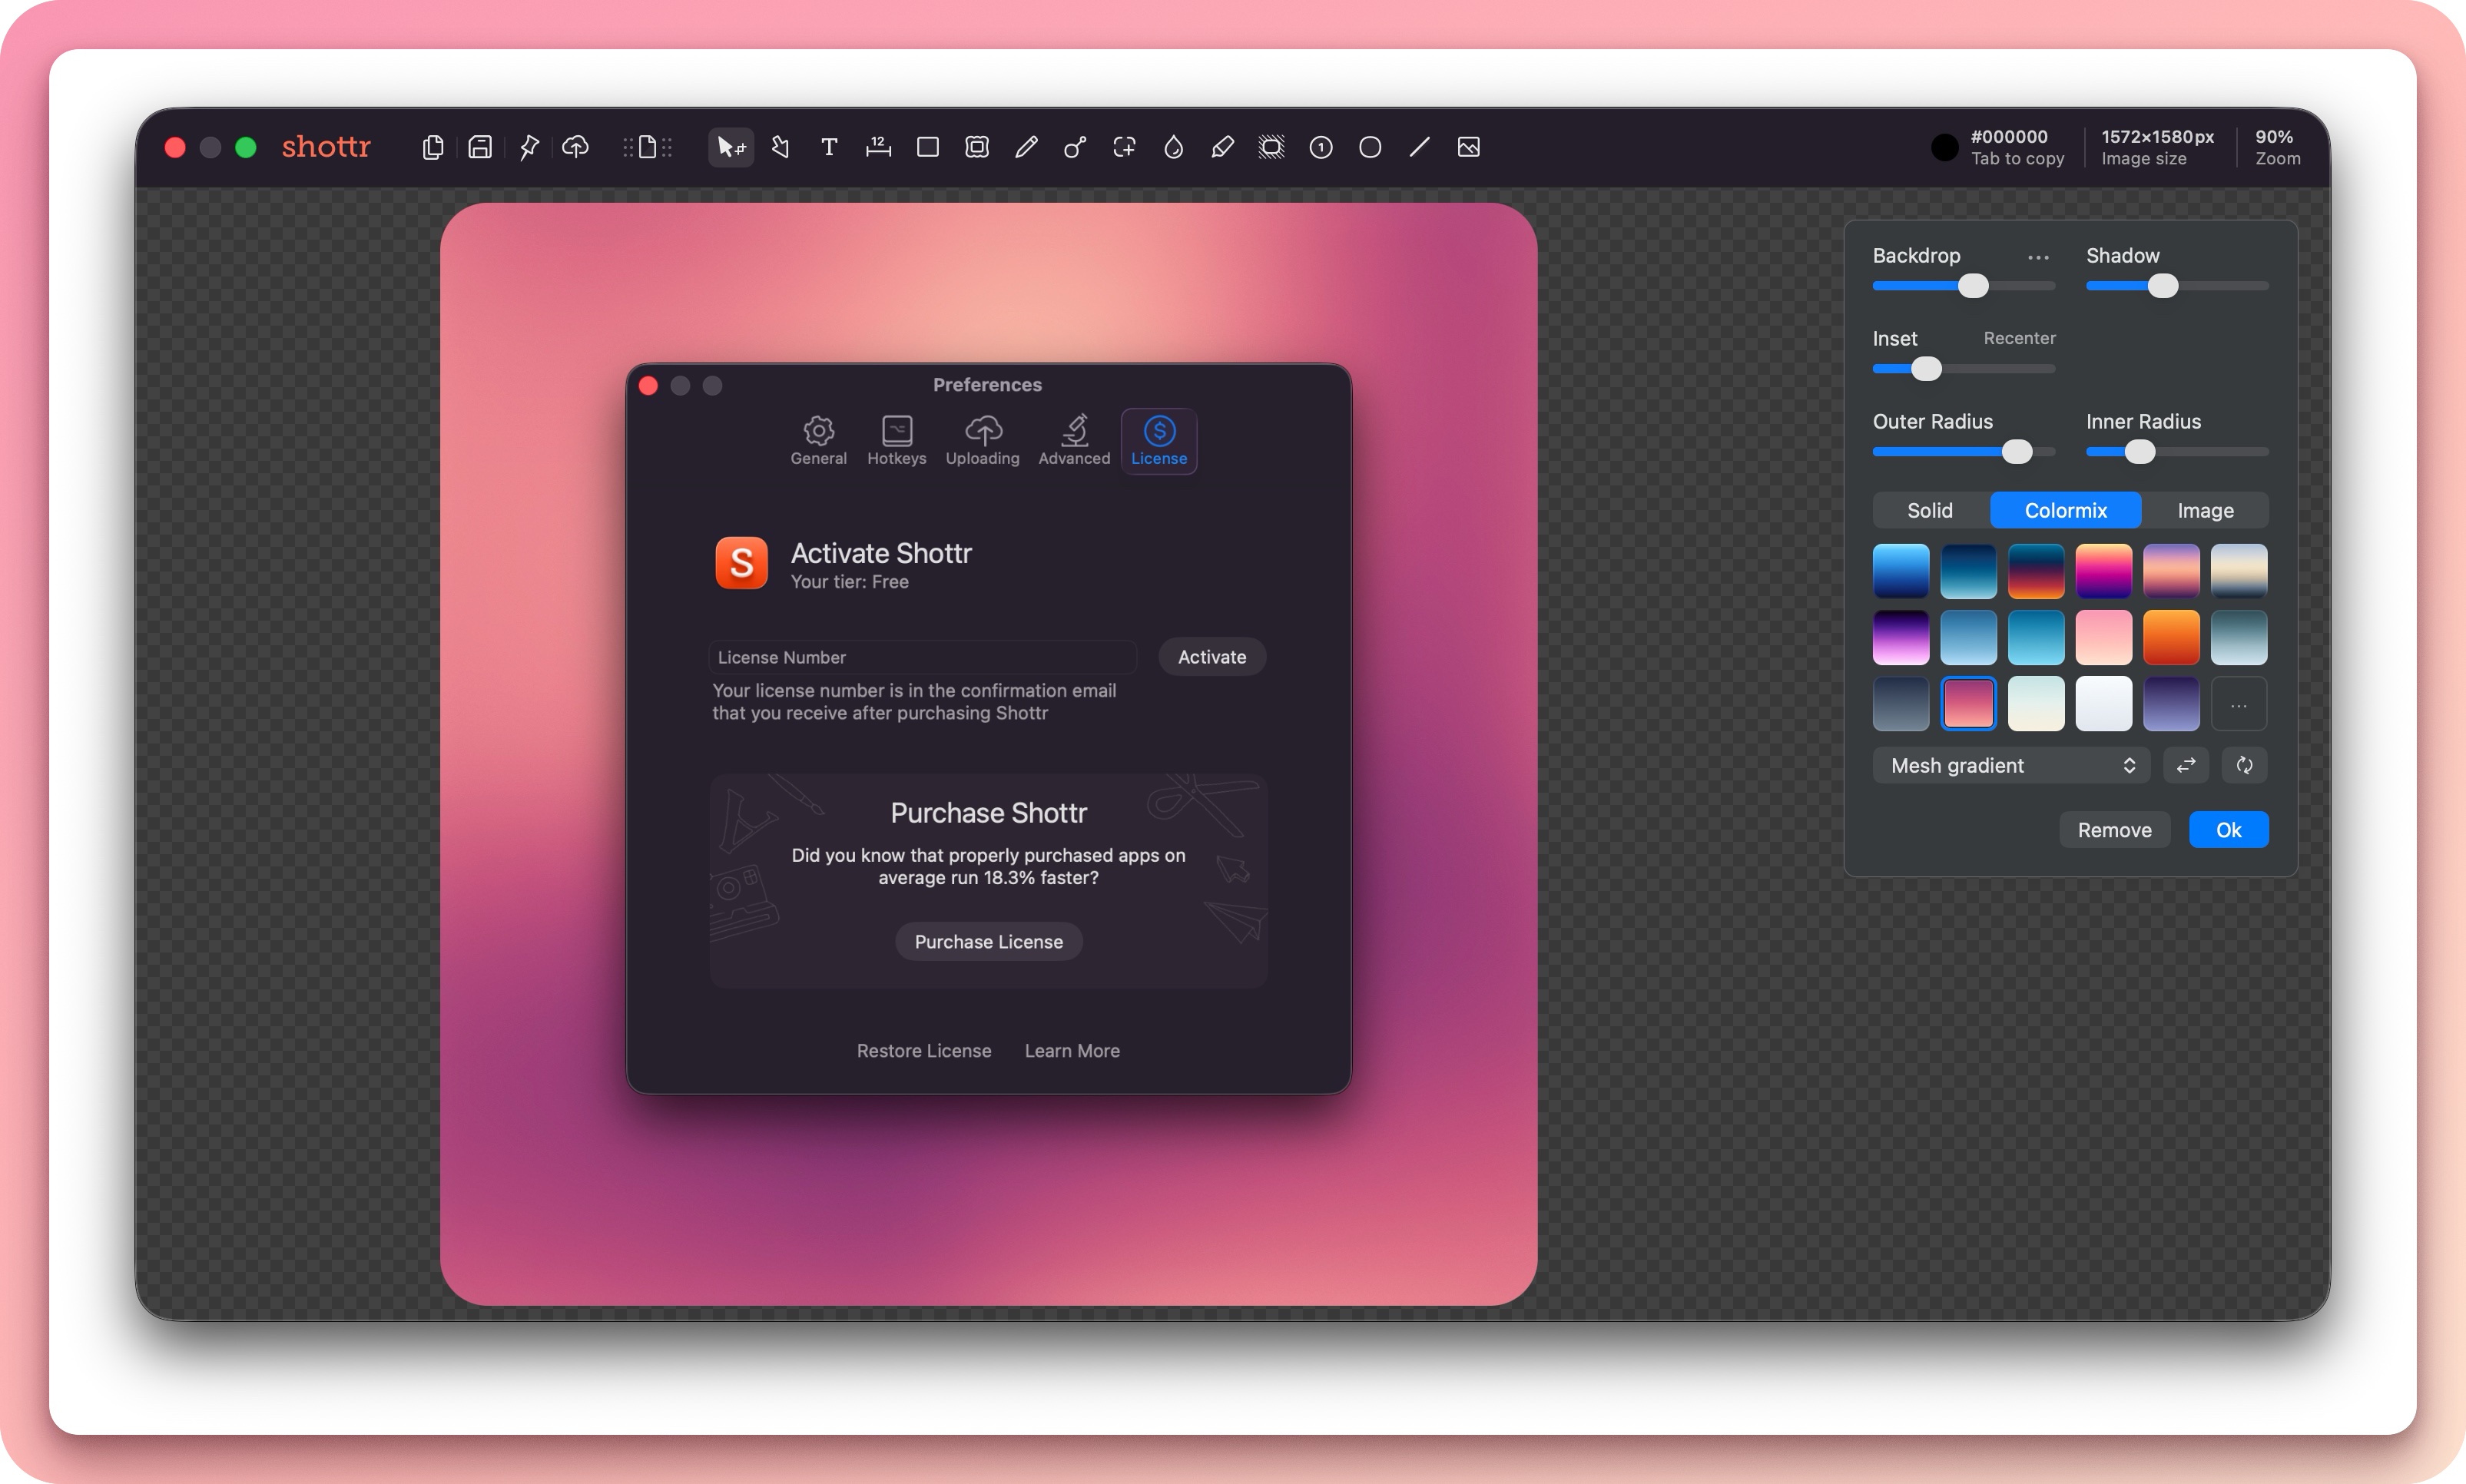Expand more color swatches with the ellipsis tile
Viewport: 2466px width, 1484px height.
(x=2238, y=704)
